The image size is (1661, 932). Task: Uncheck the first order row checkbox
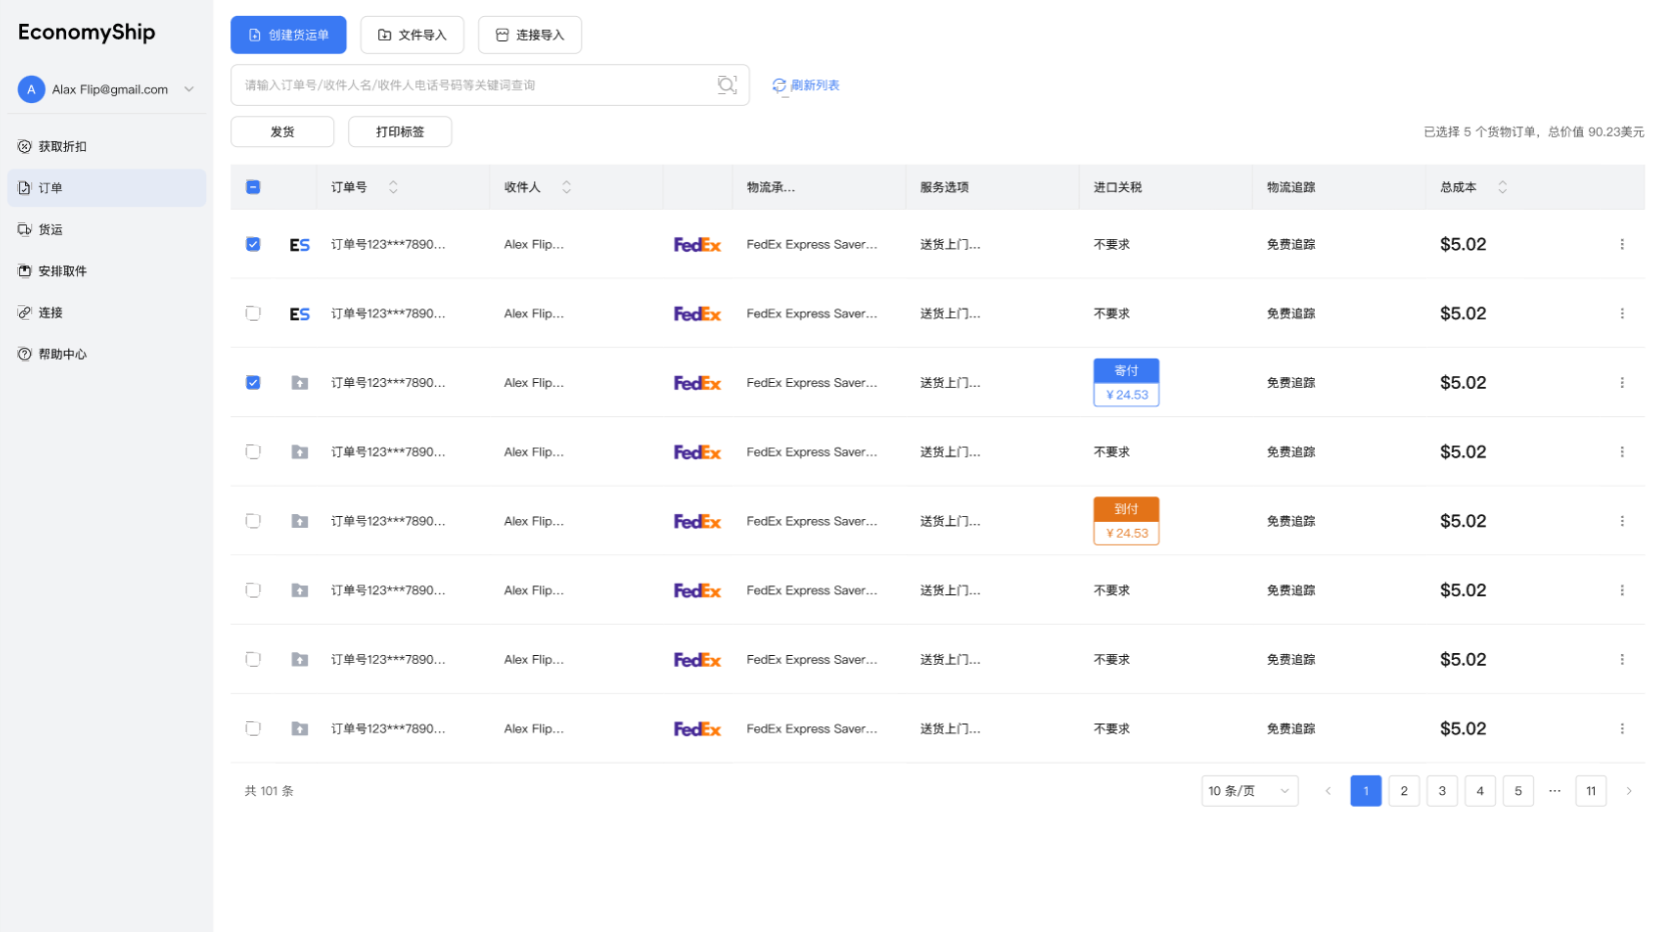pos(253,244)
